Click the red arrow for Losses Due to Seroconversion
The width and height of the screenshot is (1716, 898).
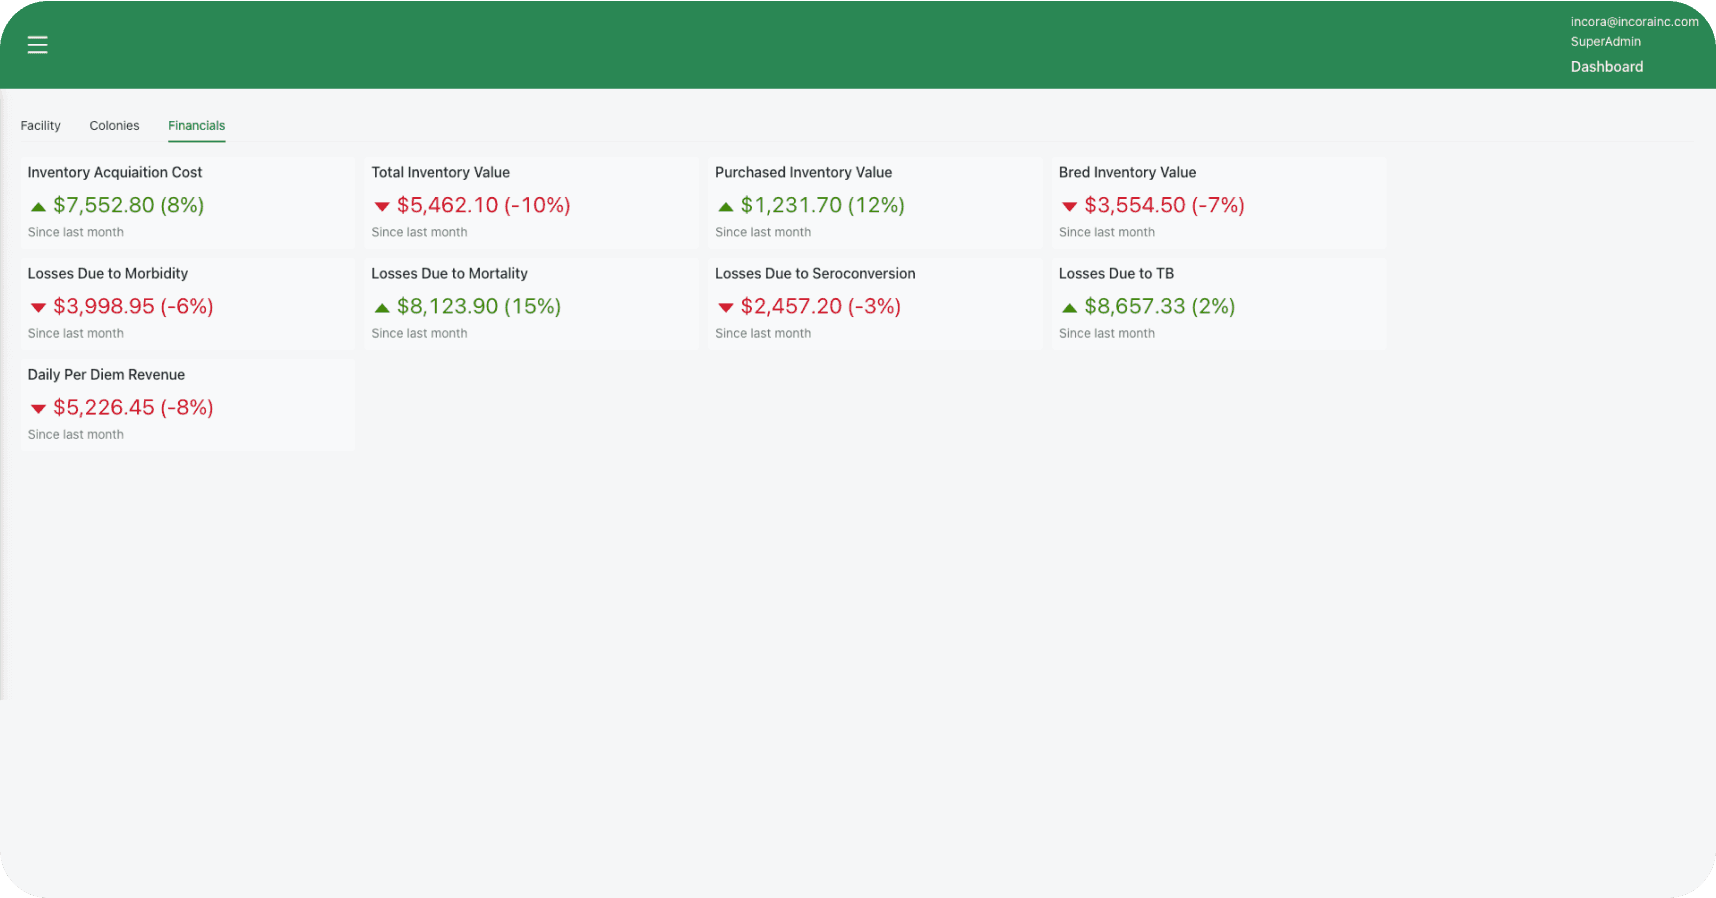(x=725, y=308)
